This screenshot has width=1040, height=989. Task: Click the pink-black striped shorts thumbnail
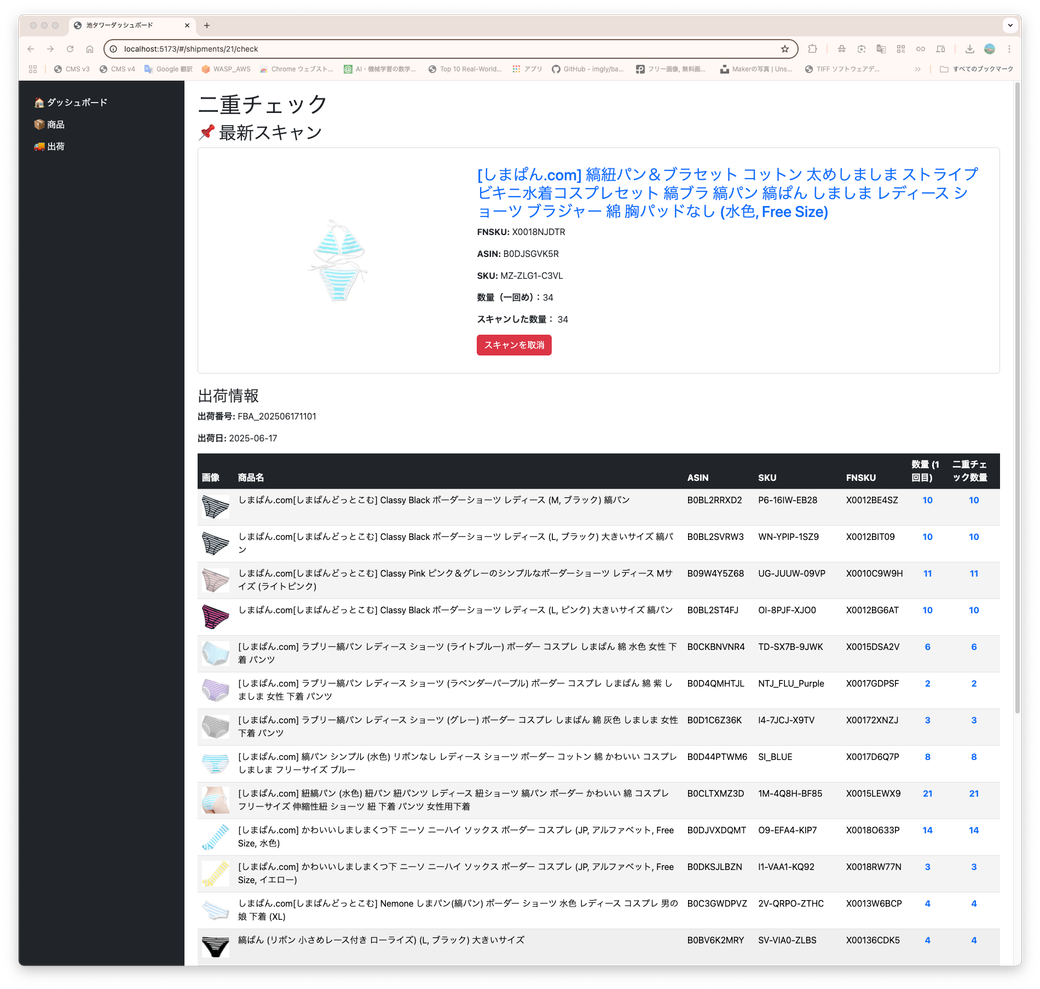[x=216, y=617]
